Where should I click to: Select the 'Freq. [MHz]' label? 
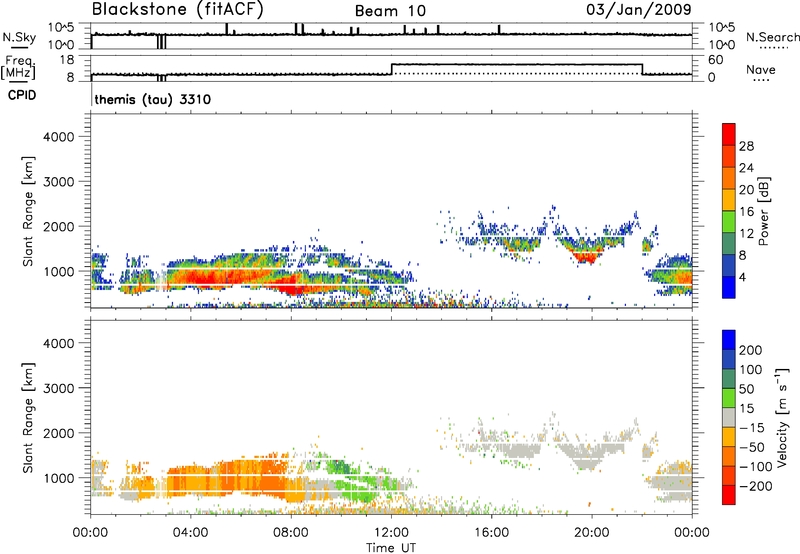(x=20, y=68)
